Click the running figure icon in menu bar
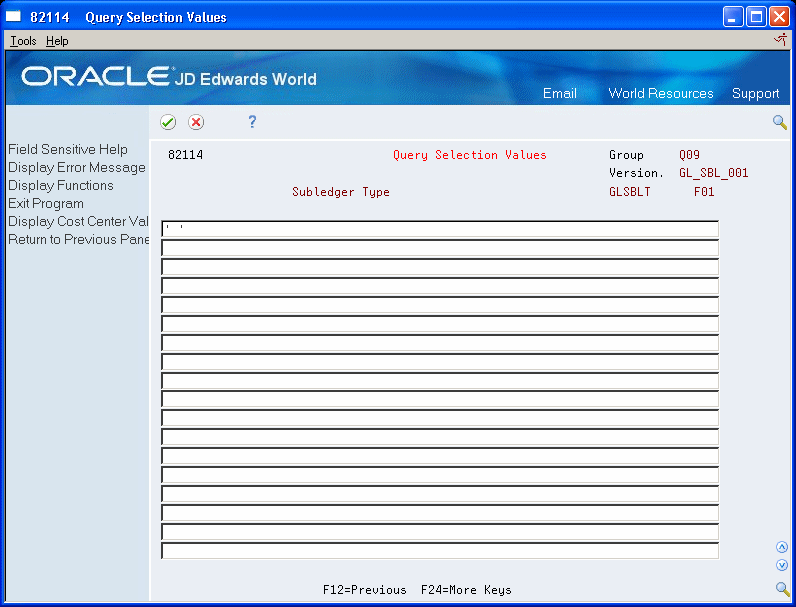 (x=780, y=40)
